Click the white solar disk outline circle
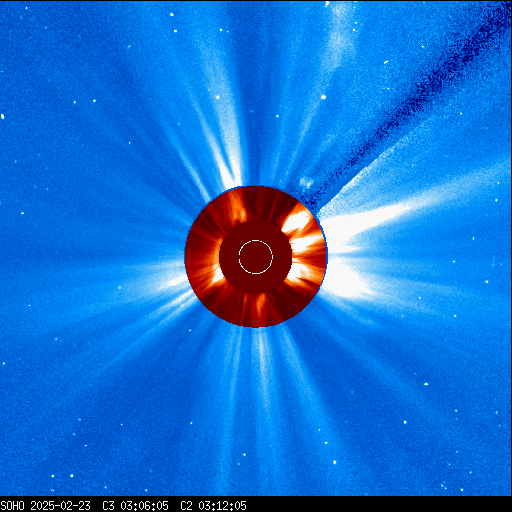Viewport: 512px width, 512px height. tap(256, 257)
